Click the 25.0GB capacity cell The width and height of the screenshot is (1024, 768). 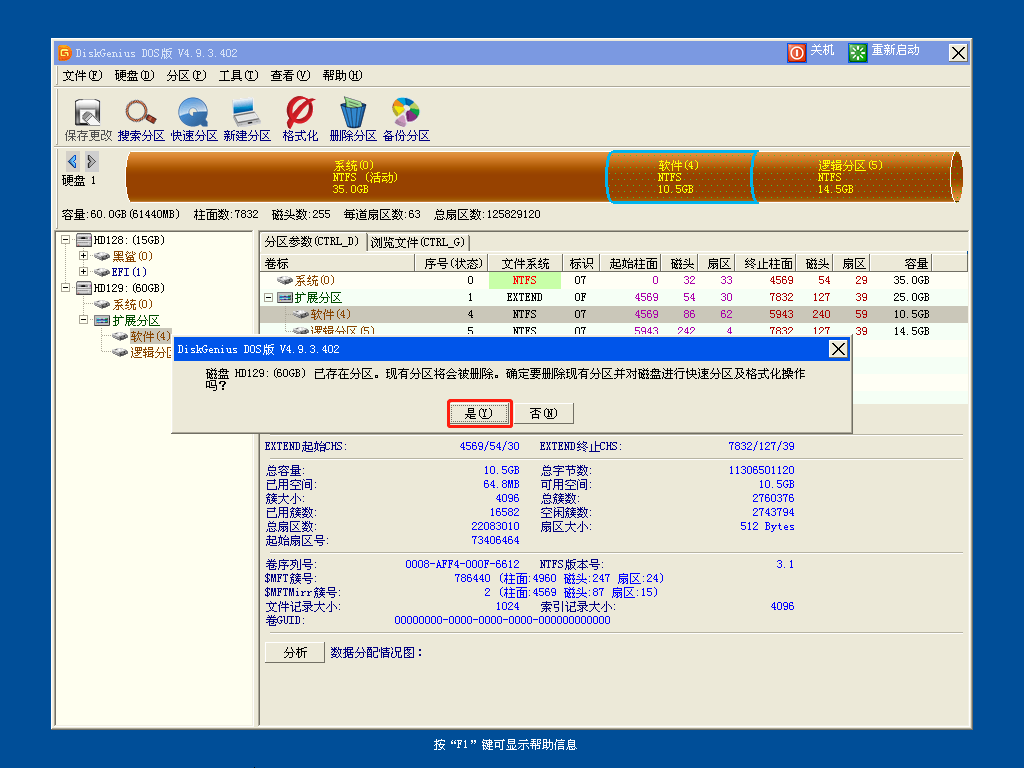[911, 297]
